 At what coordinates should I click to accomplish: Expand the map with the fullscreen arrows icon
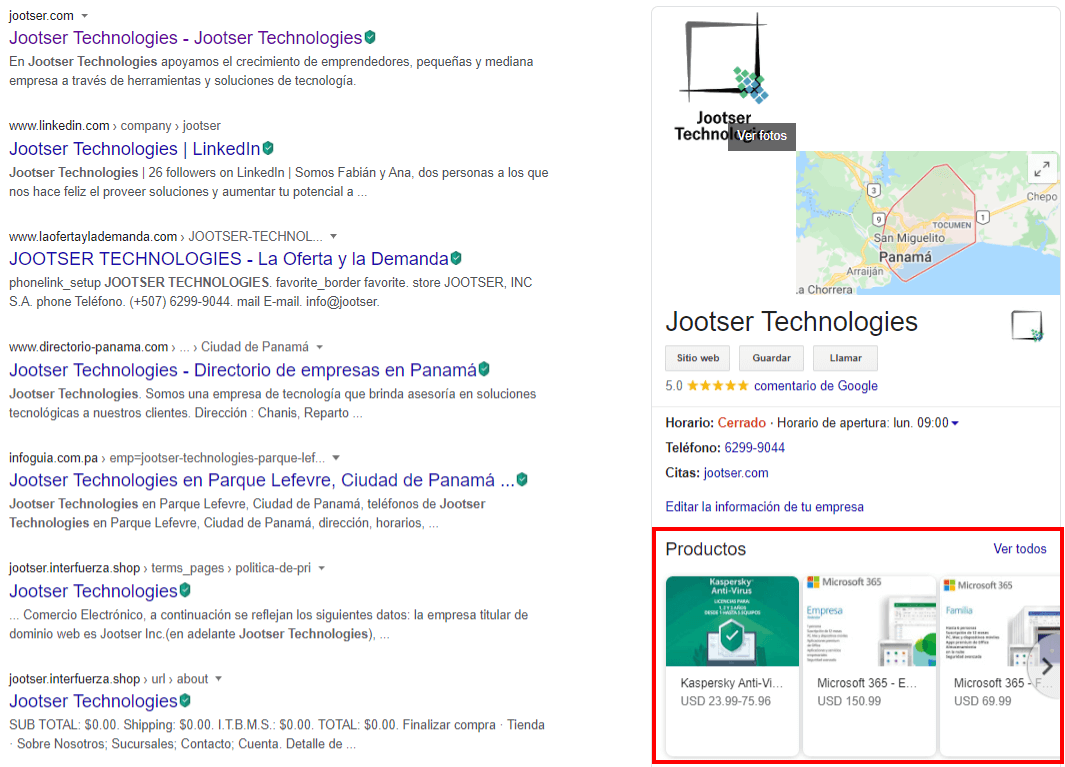point(1041,169)
